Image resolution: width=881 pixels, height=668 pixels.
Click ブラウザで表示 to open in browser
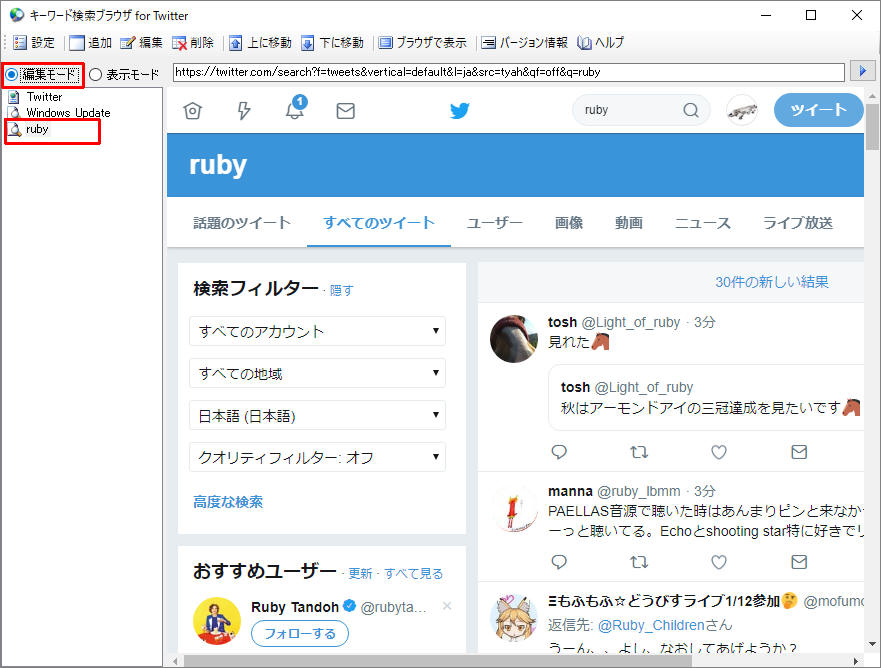click(423, 43)
